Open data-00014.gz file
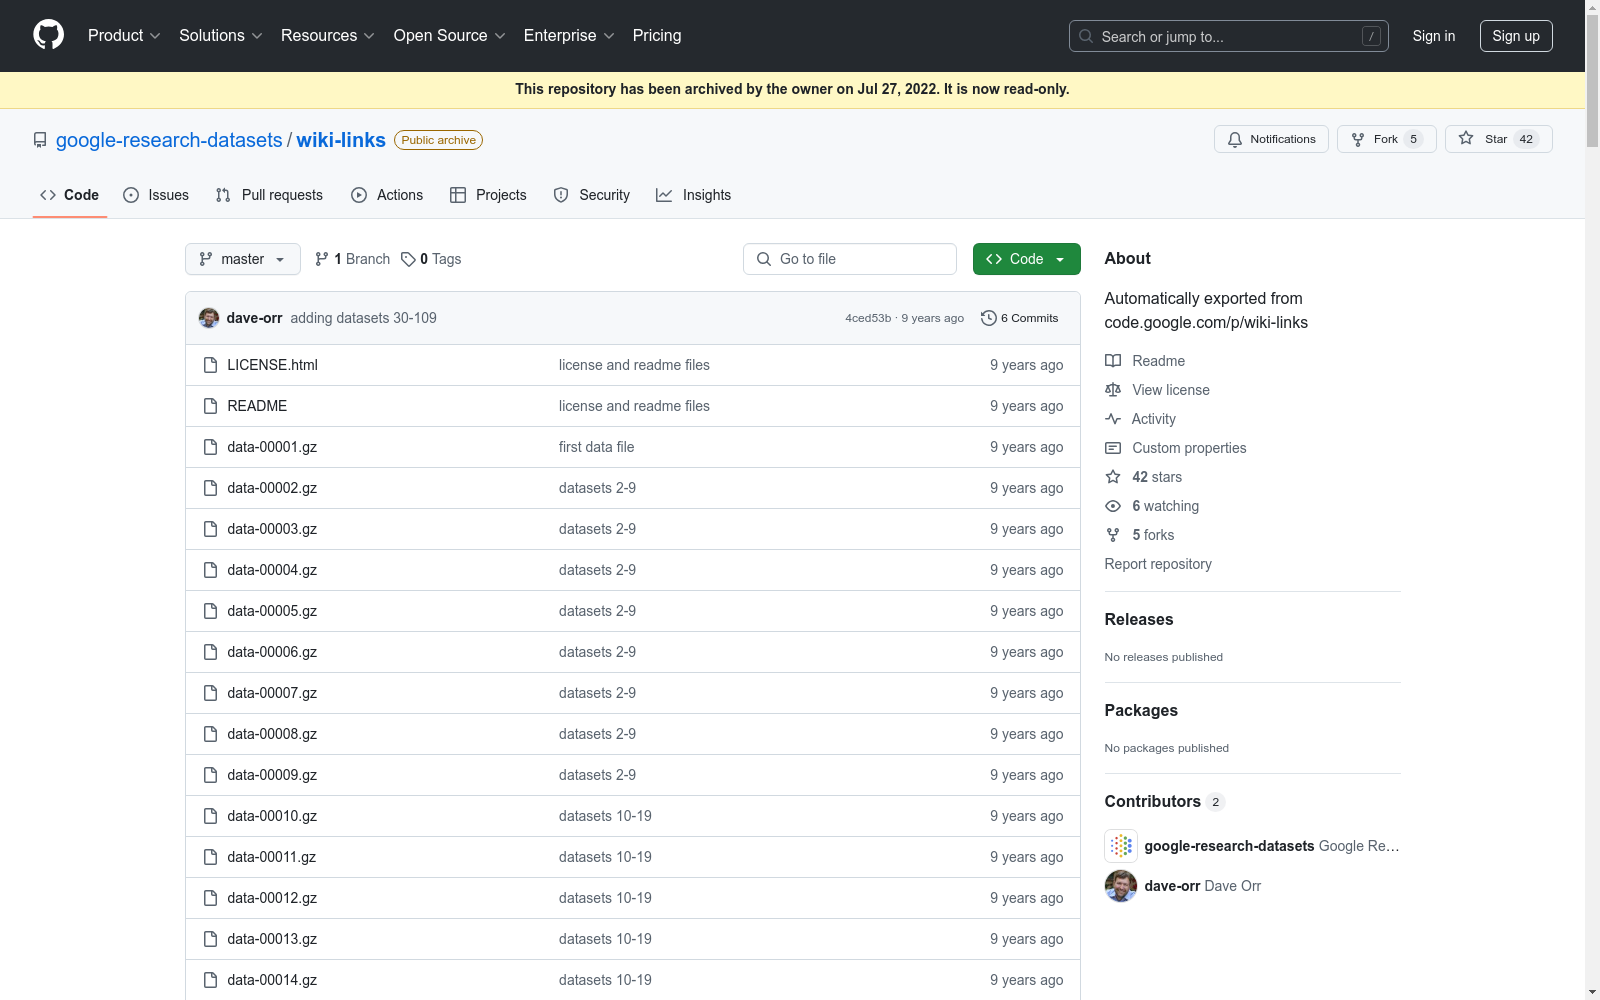 pos(272,980)
